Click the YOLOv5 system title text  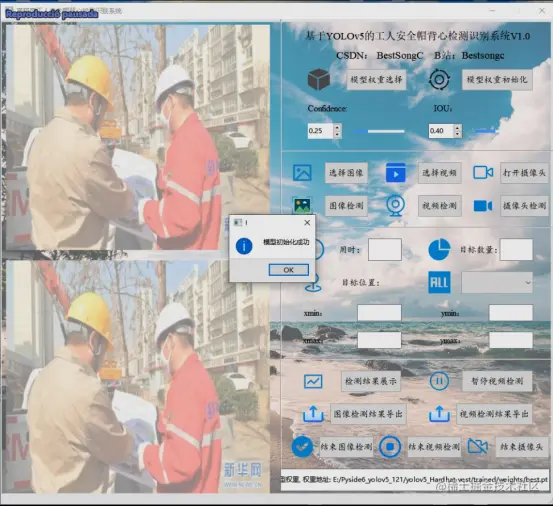[x=417, y=36]
